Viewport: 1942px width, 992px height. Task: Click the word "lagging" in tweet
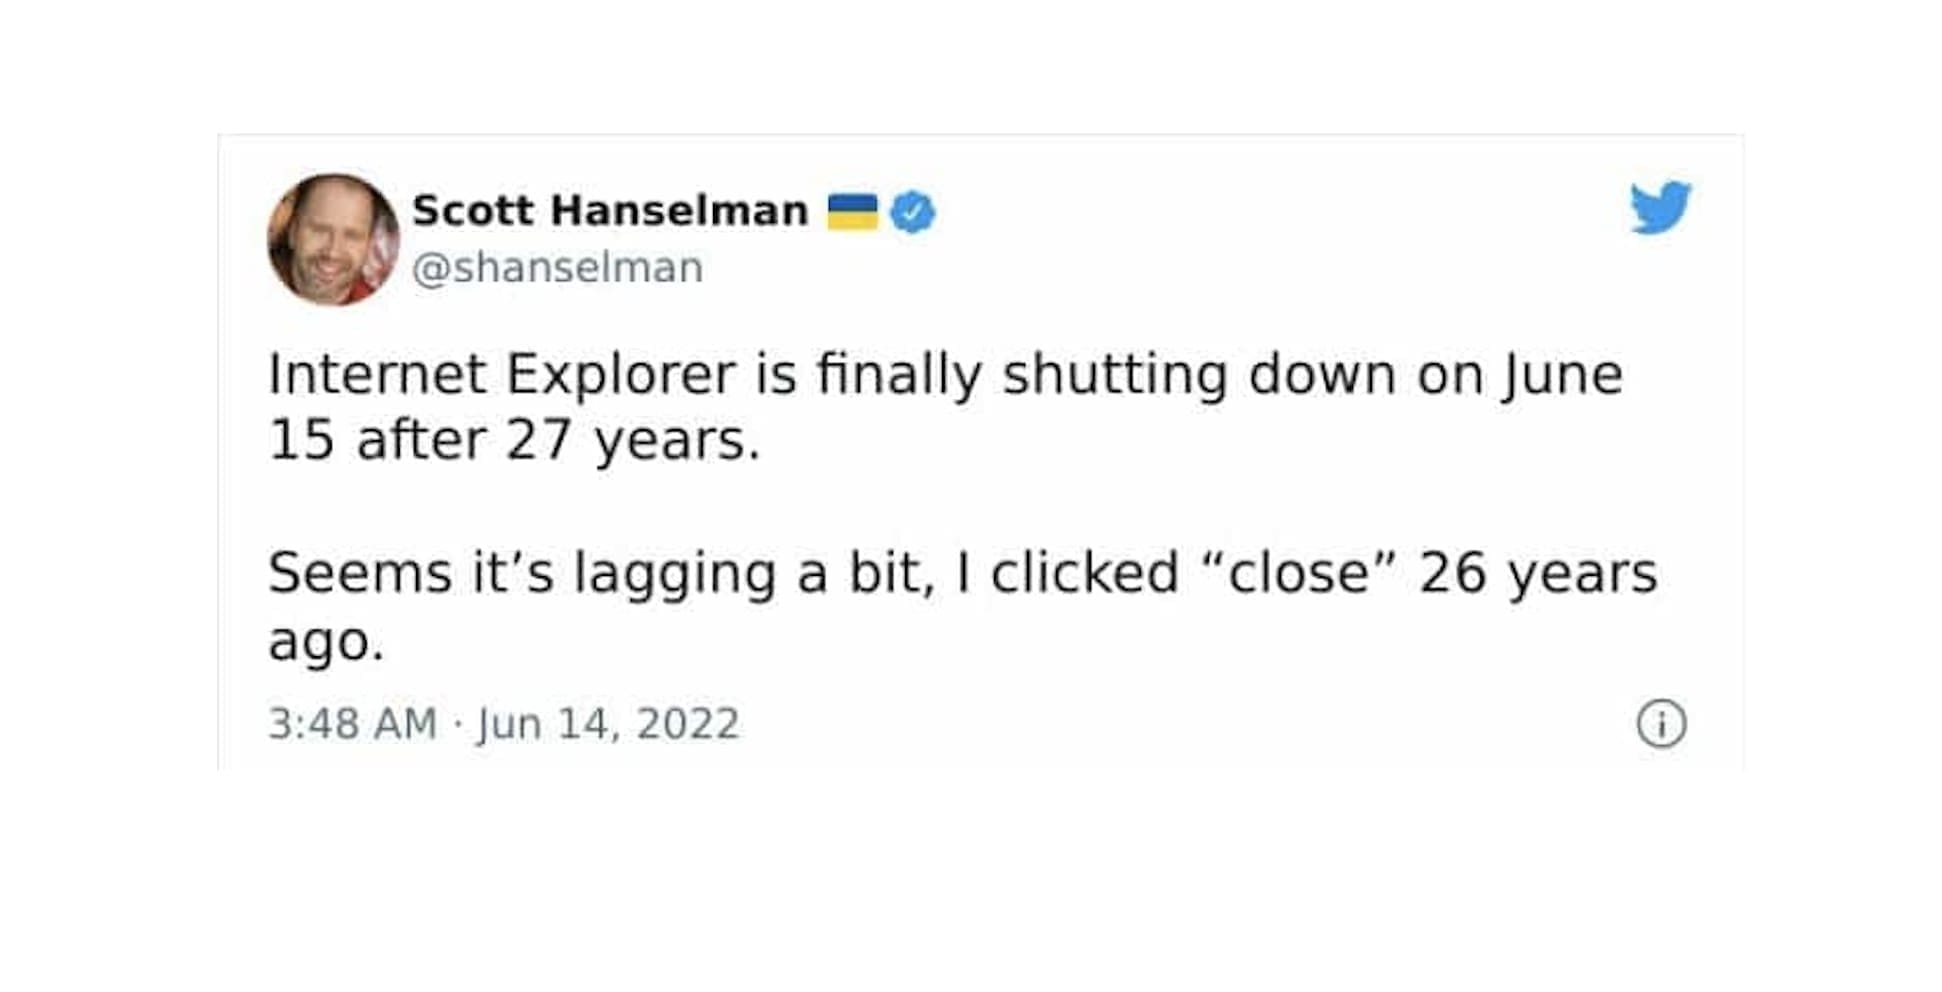[x=675, y=576]
